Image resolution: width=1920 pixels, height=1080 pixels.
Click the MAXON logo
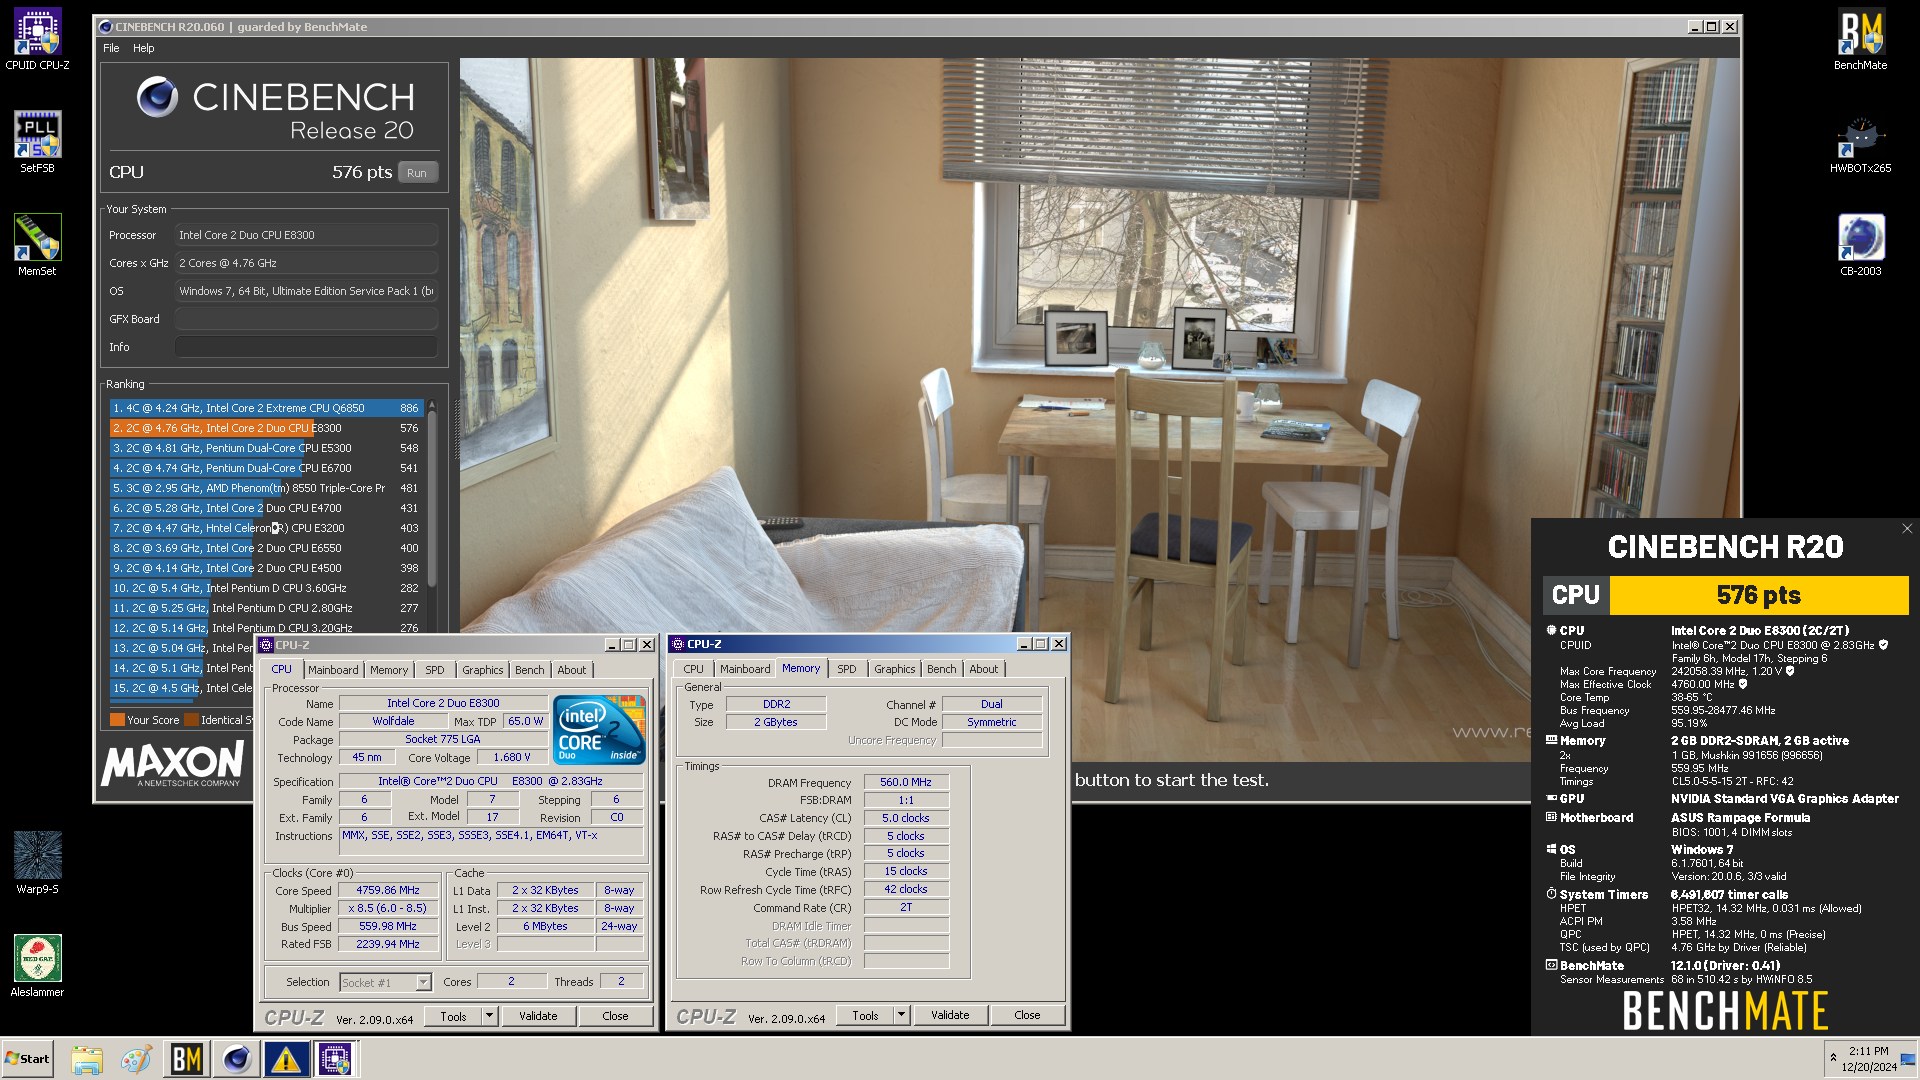(x=172, y=764)
